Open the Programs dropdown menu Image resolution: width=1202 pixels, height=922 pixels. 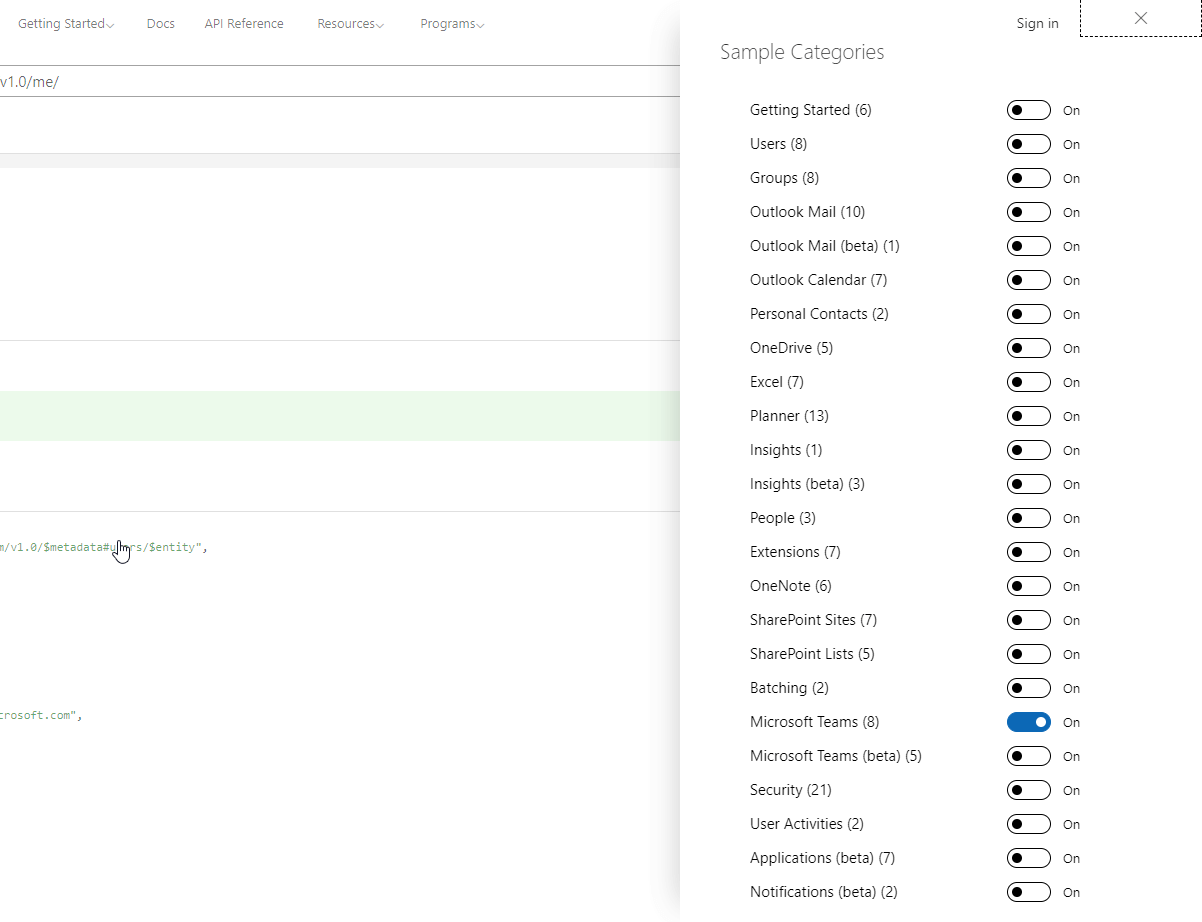[452, 23]
